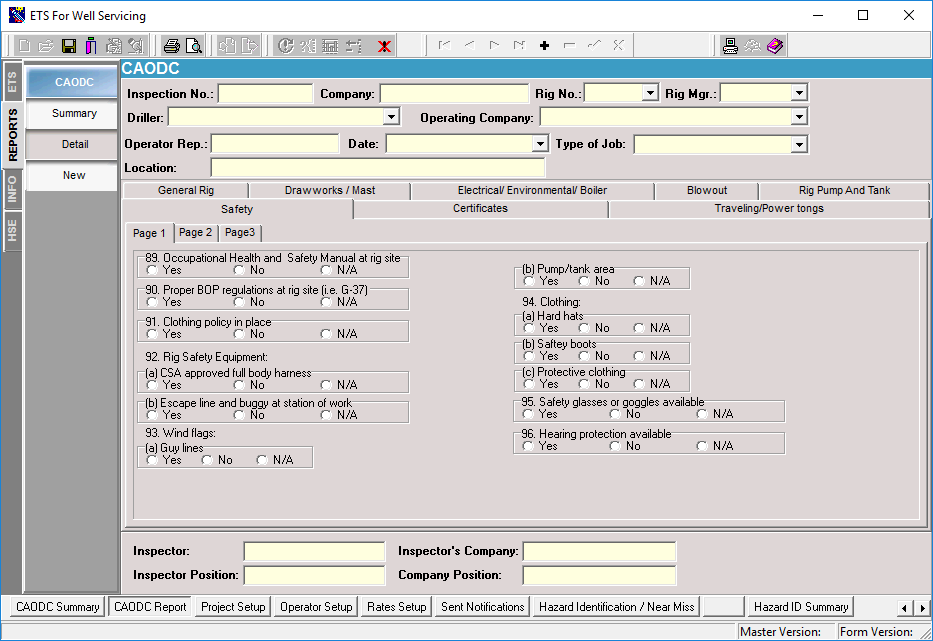Click the magenta marker icon beside Save

tap(91, 46)
